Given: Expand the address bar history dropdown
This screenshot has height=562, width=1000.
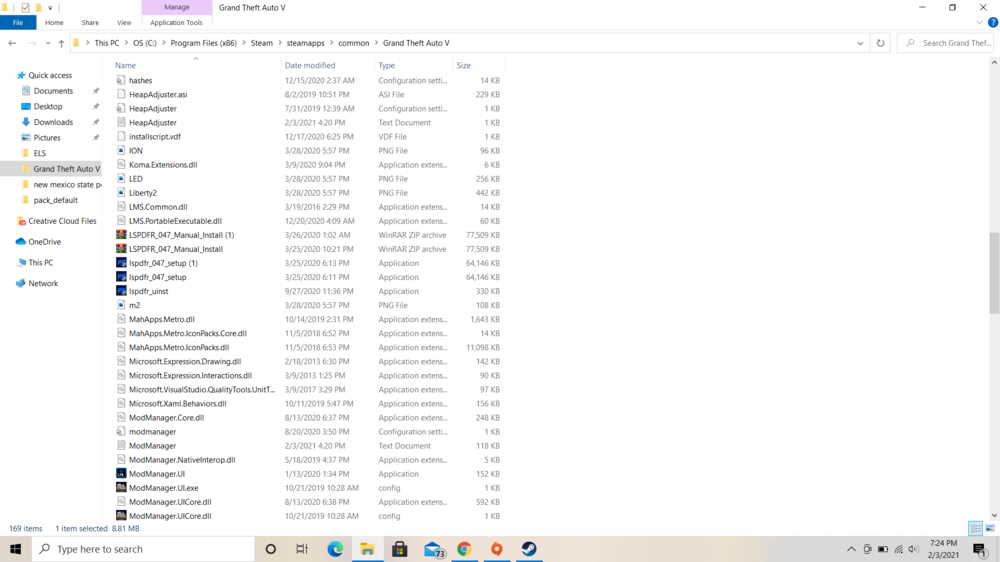Looking at the screenshot, I should click(860, 43).
